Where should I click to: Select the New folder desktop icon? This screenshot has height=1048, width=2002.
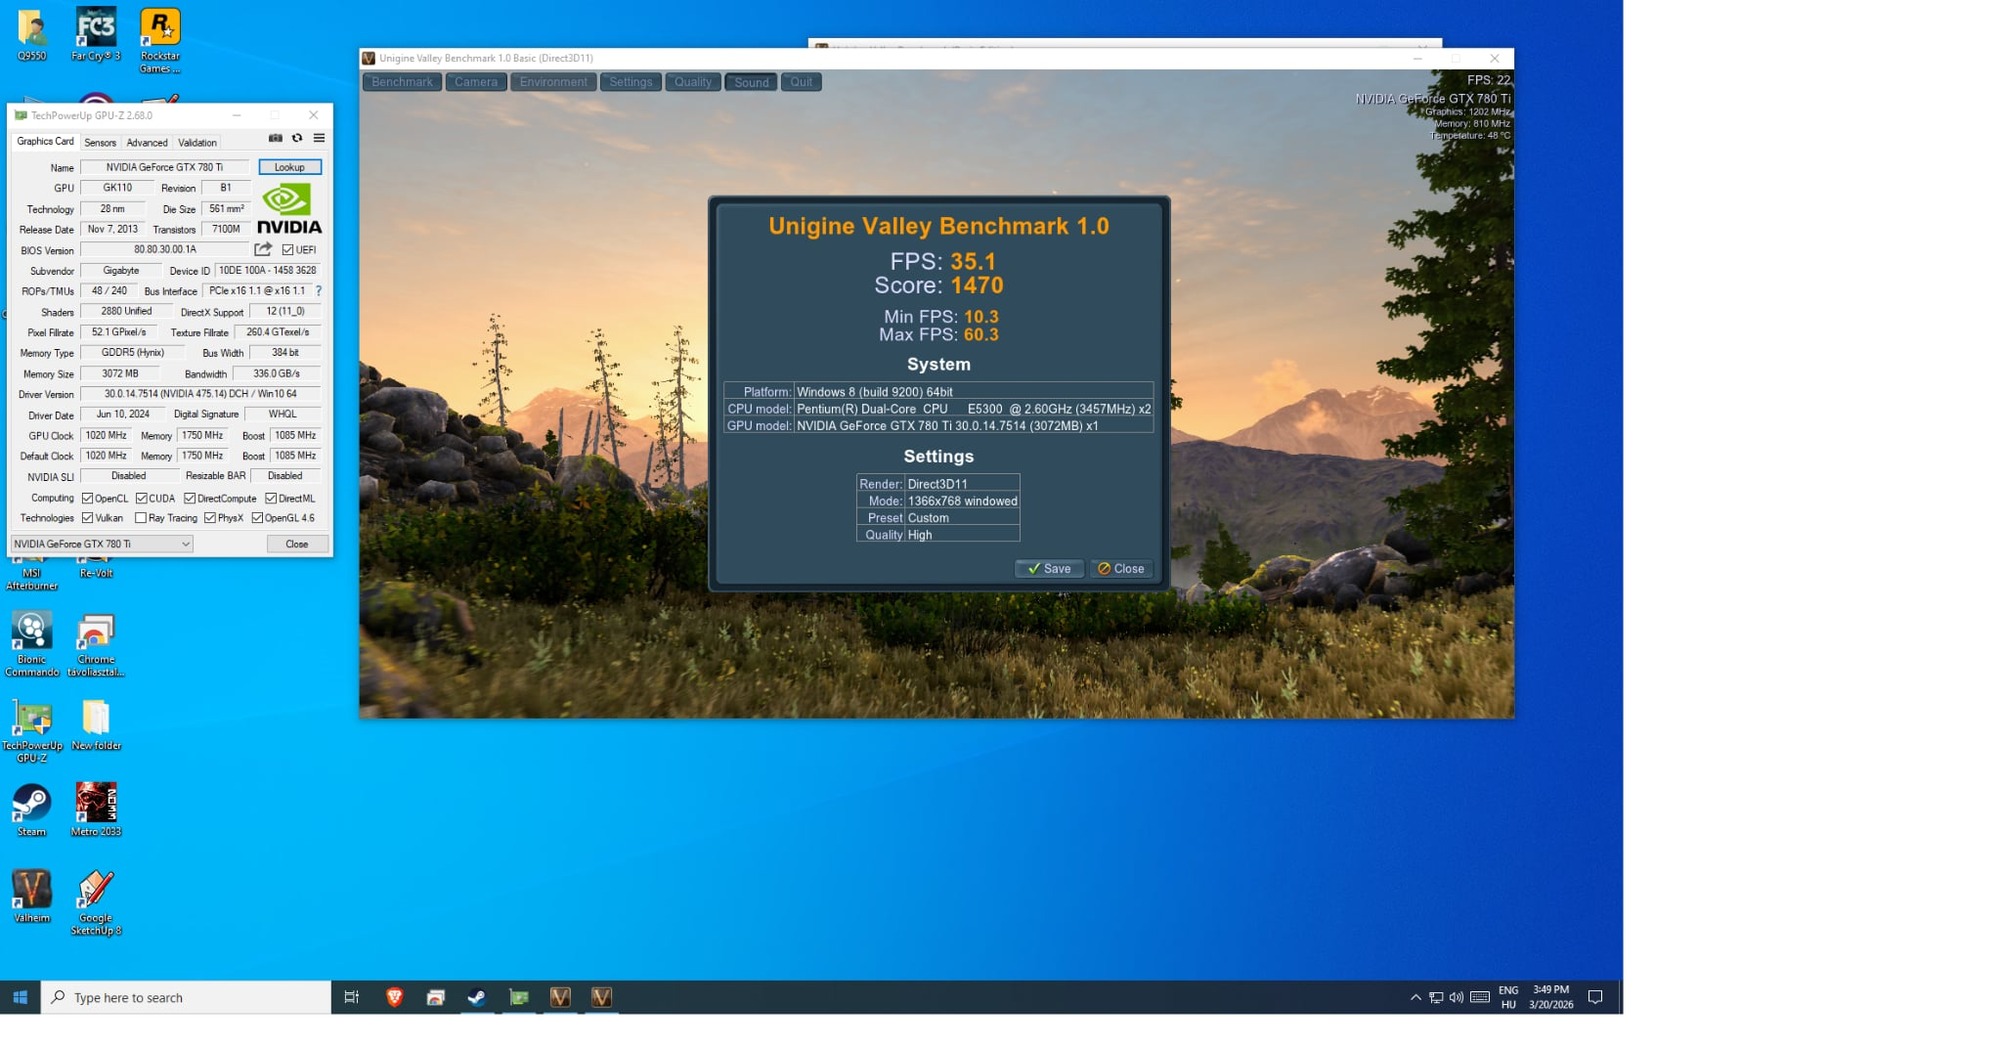tap(96, 726)
